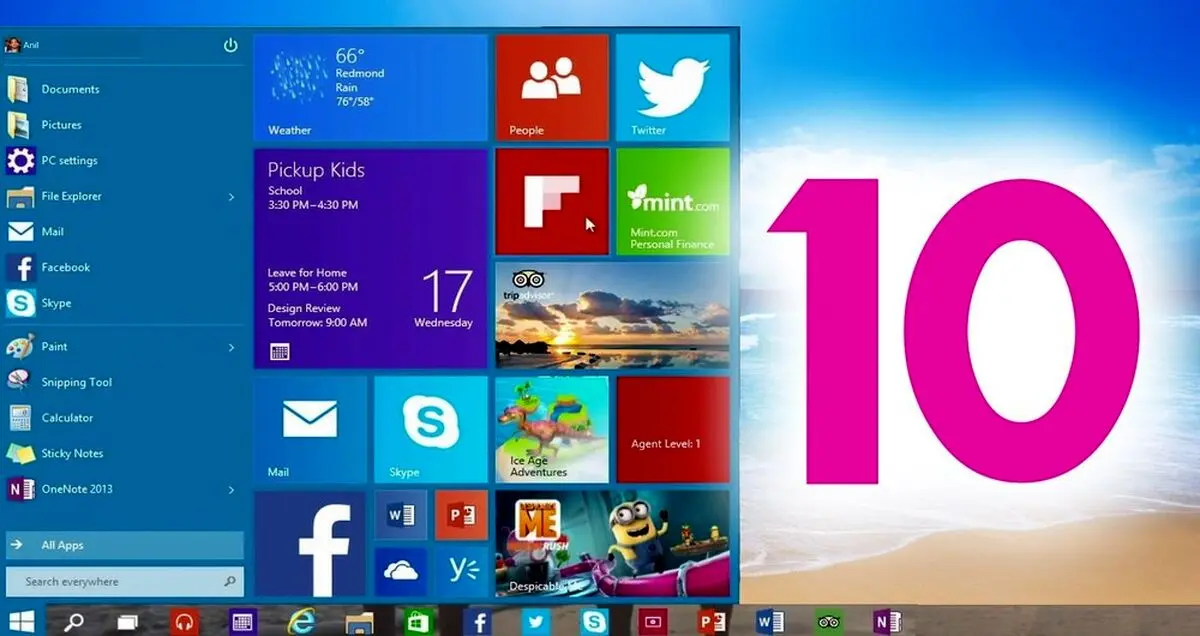Launch Snipping Tool from Start list
Viewport: 1200px width, 636px height.
pos(124,382)
